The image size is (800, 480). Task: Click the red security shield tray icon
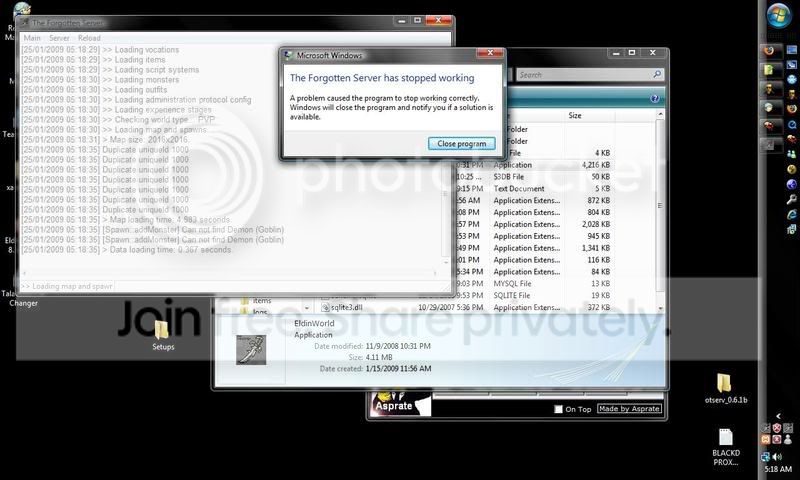click(777, 428)
